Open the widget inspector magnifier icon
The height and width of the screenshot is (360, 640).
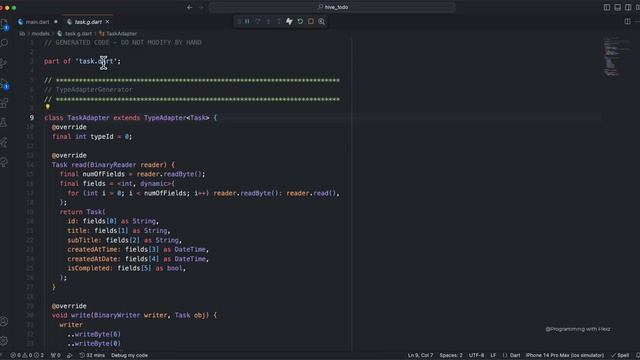322,21
